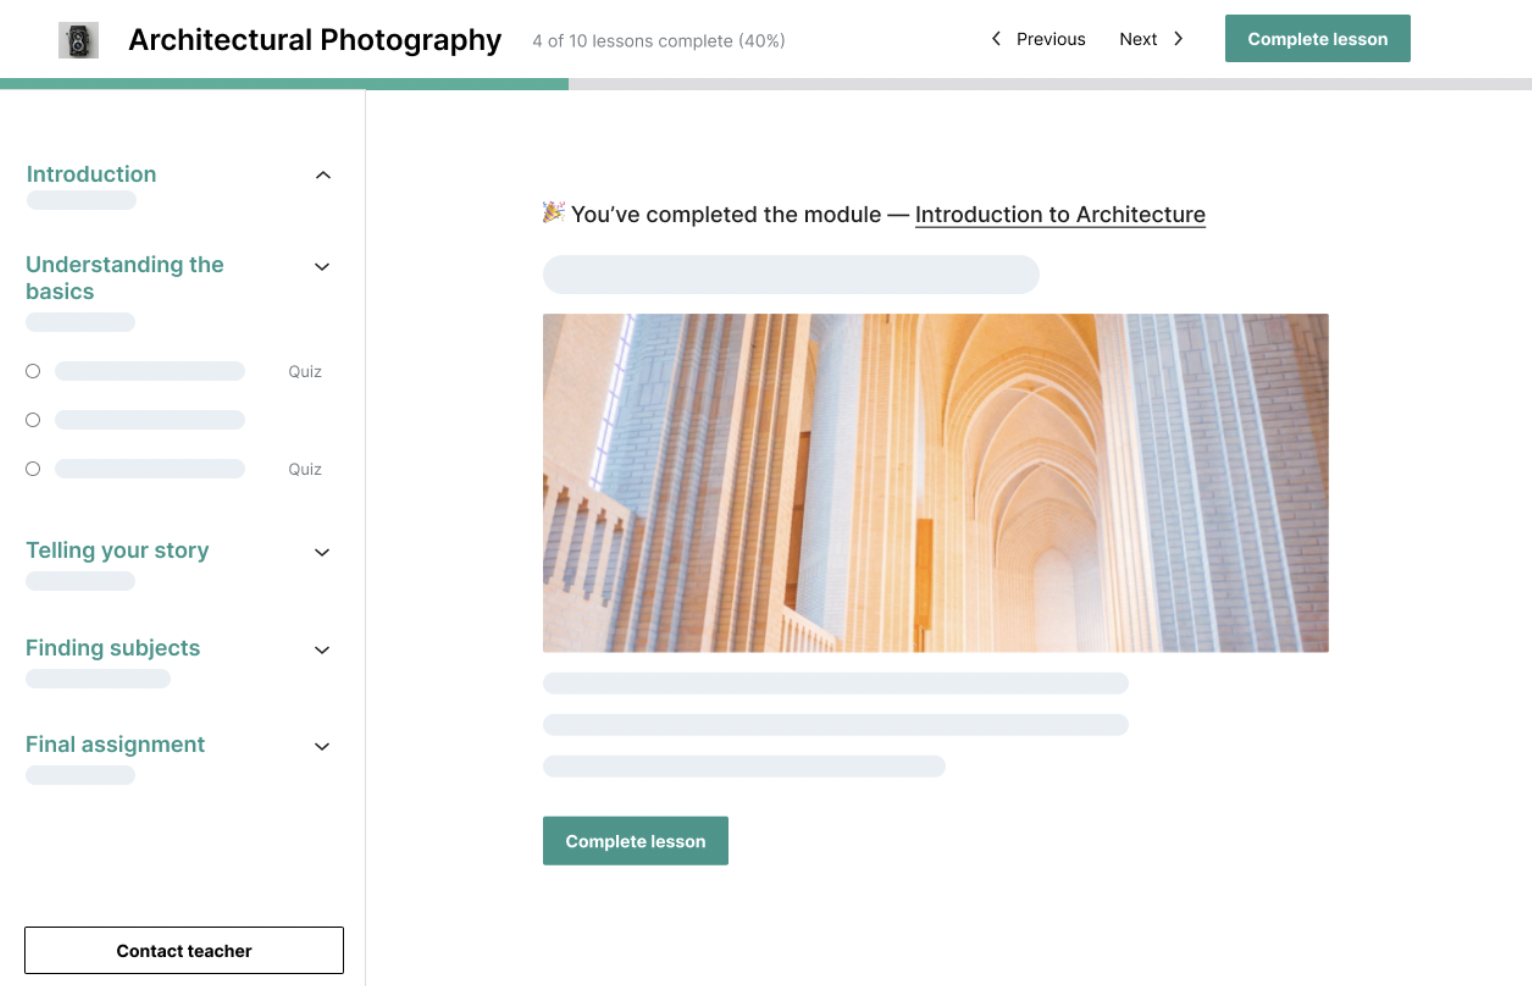This screenshot has height=986, width=1532.
Task: Select the last quiz lesson circle
Action: (x=33, y=468)
